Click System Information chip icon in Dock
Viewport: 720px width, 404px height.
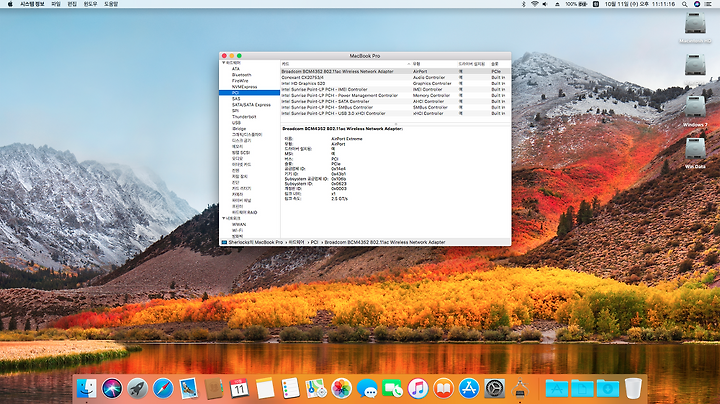520,388
